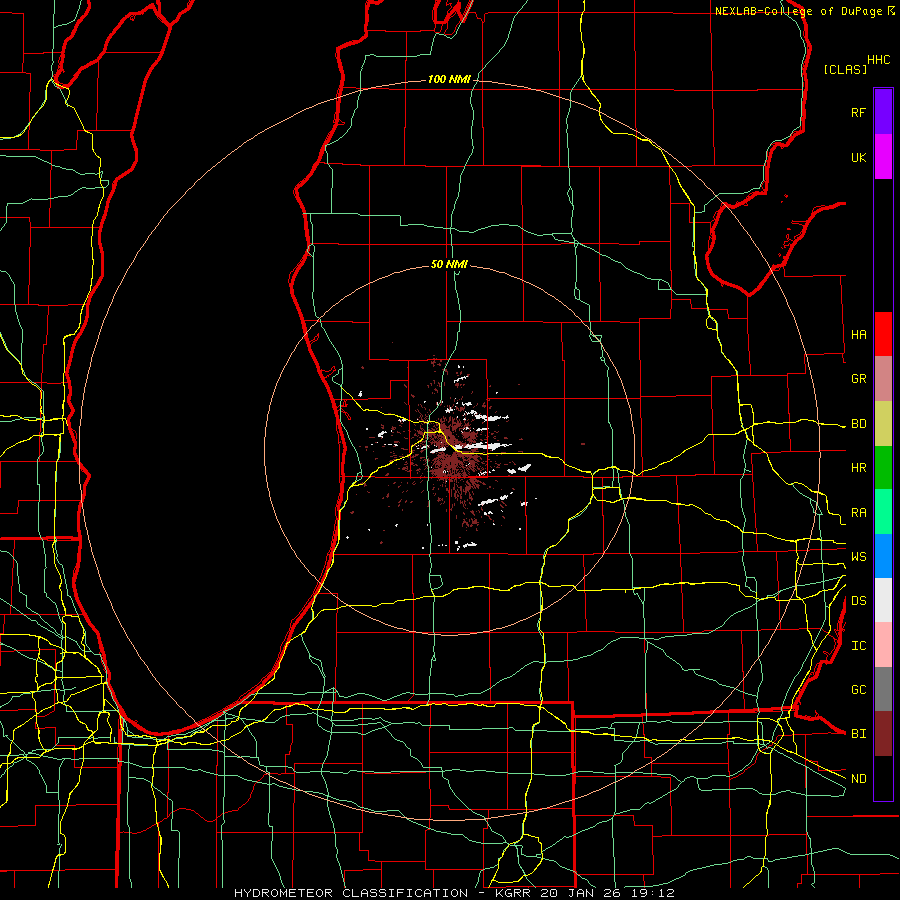Click the purple RF legend color swatch
This screenshot has height=900, width=900.
click(883, 112)
